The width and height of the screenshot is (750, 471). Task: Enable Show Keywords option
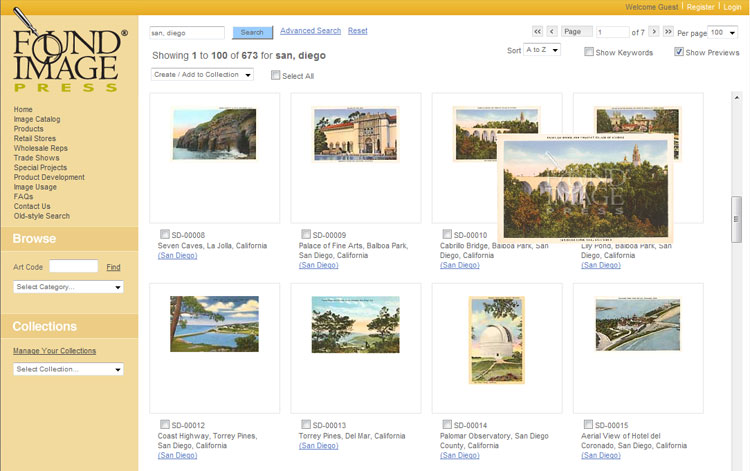589,52
